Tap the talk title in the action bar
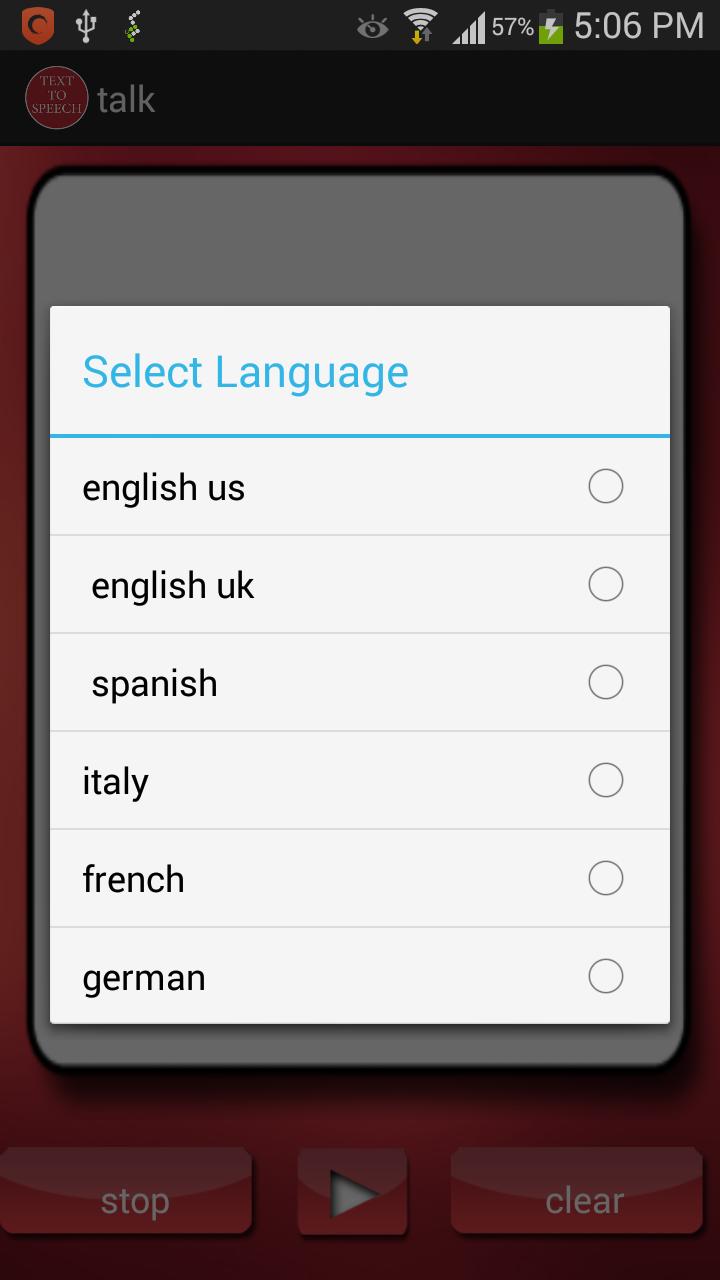 click(x=128, y=97)
